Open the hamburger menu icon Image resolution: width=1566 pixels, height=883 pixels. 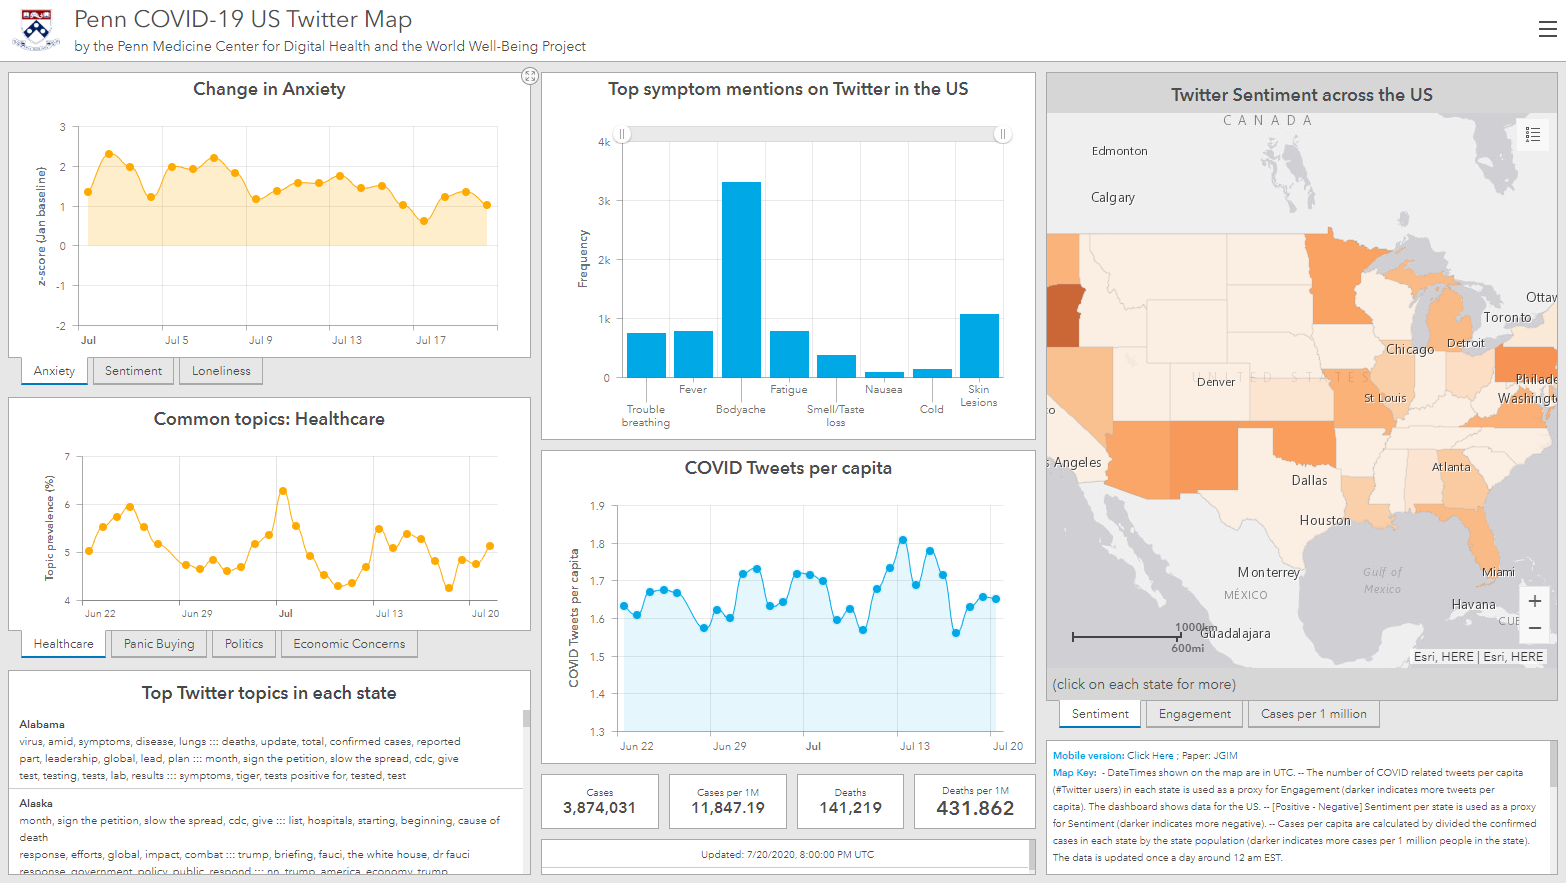coord(1547,29)
